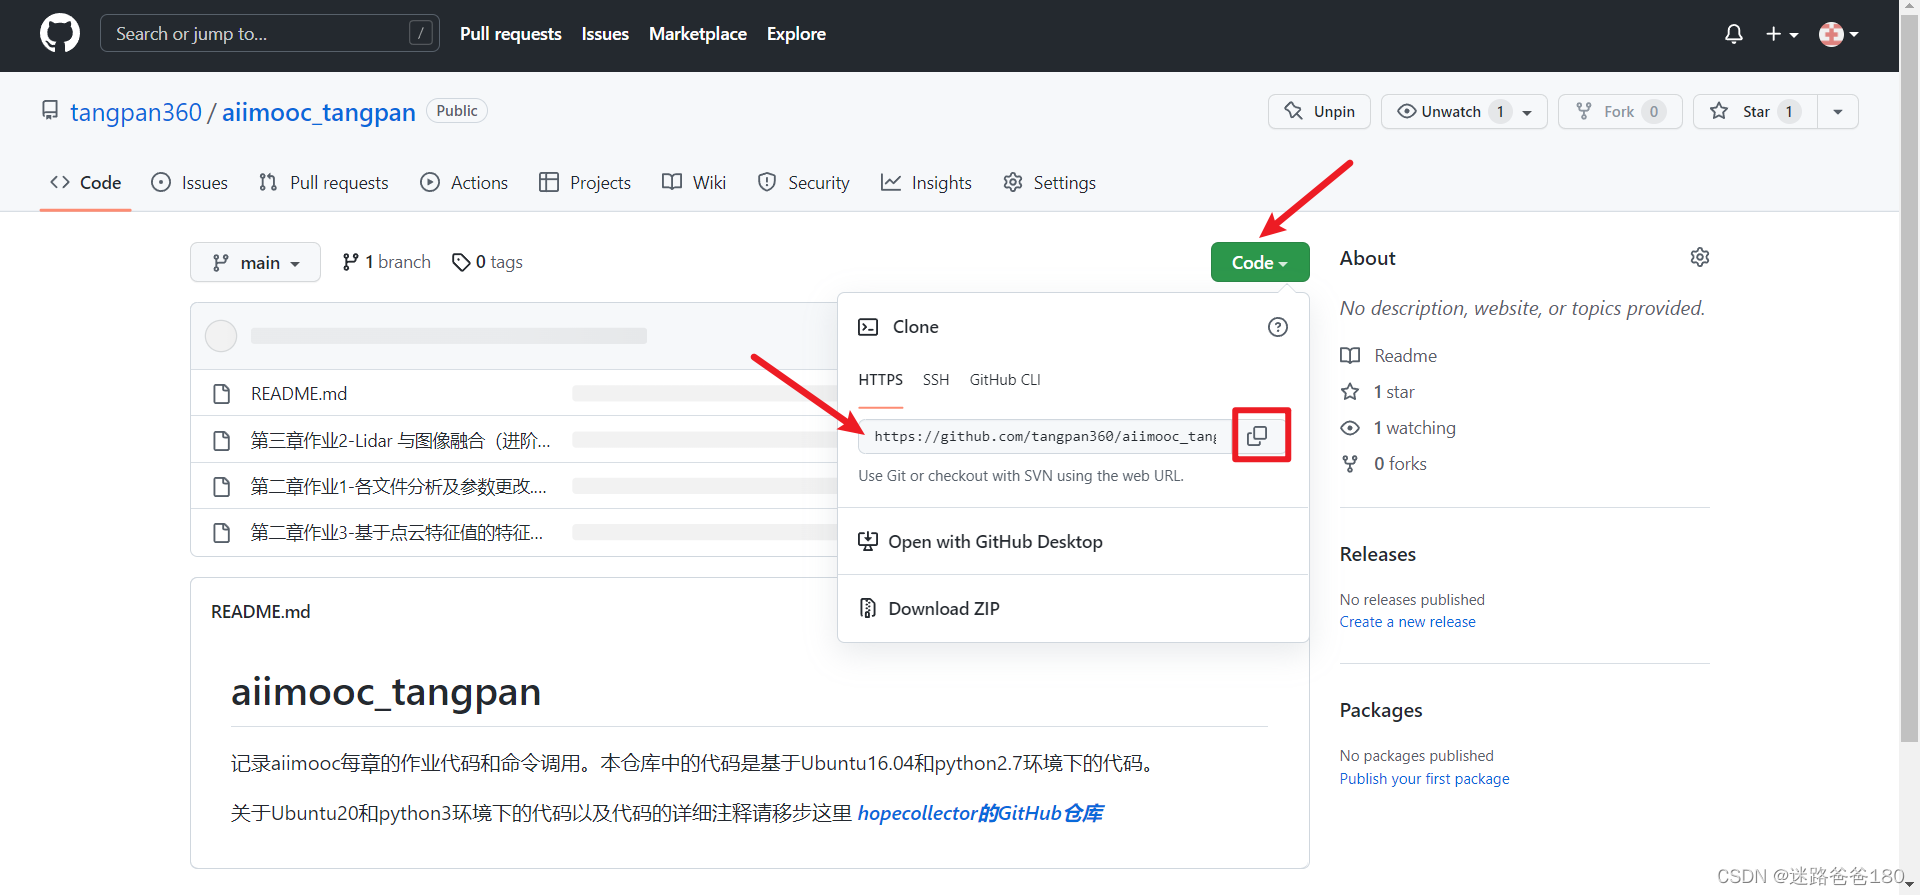This screenshot has height=895, width=1920.
Task: Open hopecollector的GitHub仓库 link
Action: coord(980,813)
